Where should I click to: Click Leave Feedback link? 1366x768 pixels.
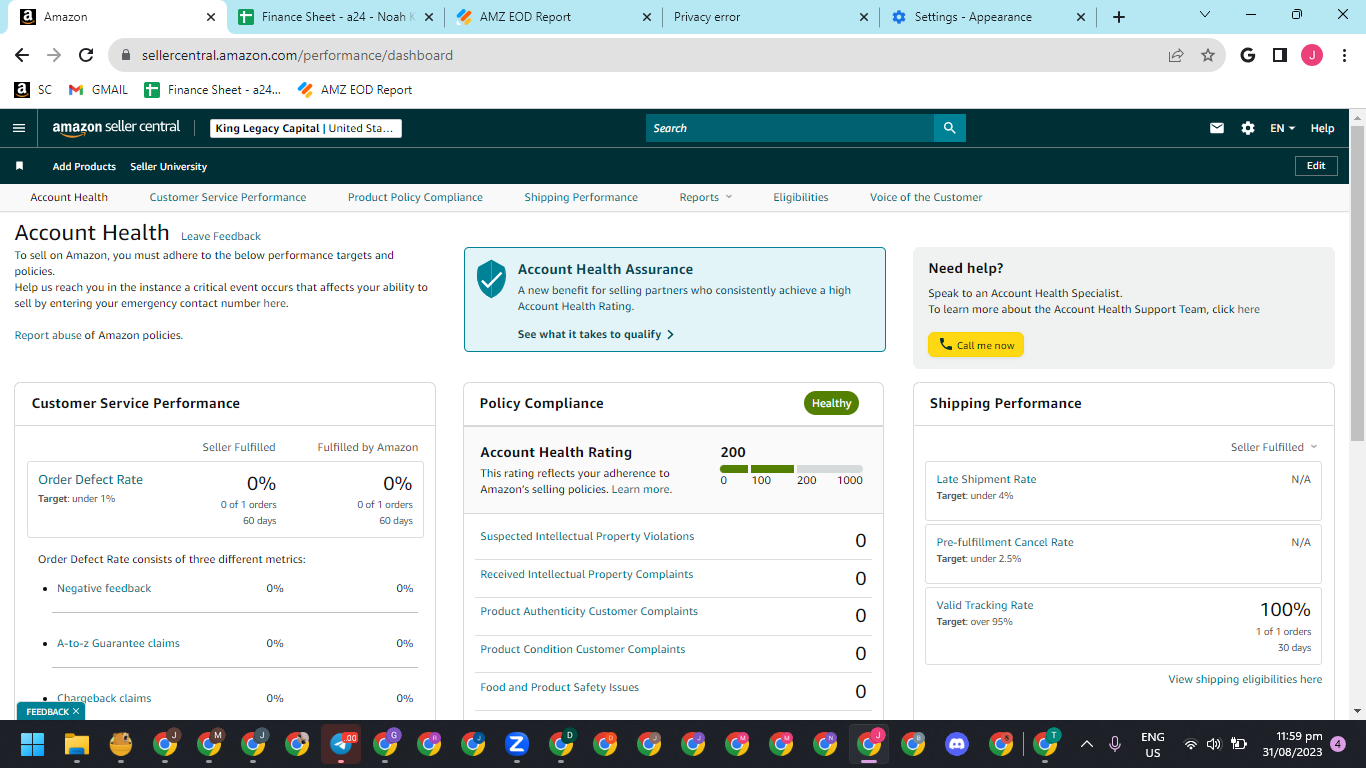pos(221,236)
